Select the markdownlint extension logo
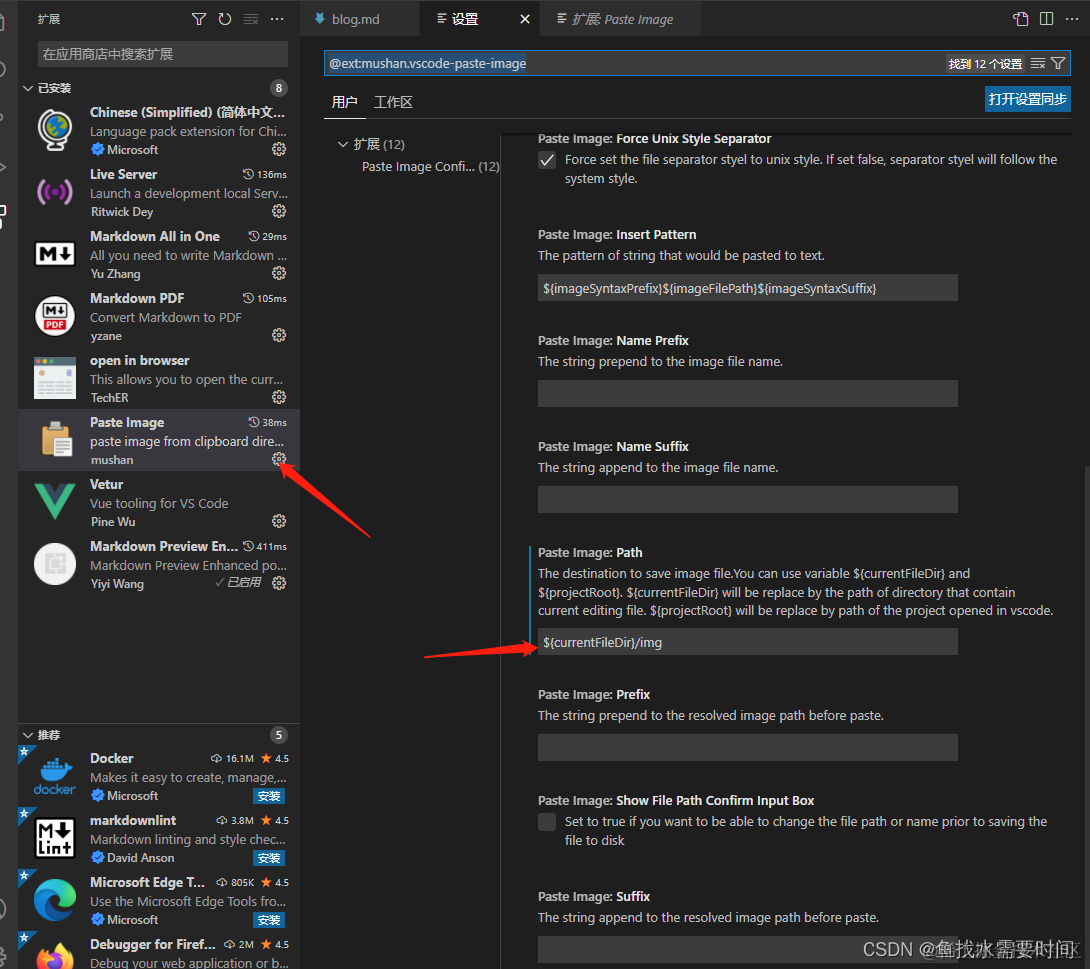Image resolution: width=1090 pixels, height=969 pixels. coord(54,838)
